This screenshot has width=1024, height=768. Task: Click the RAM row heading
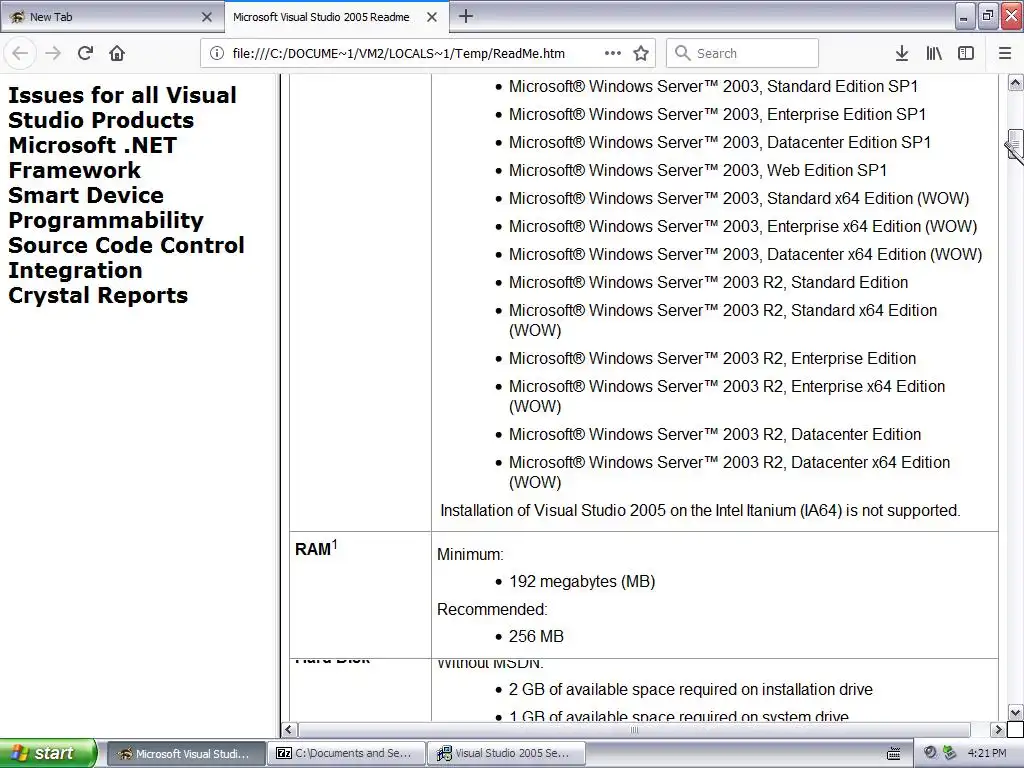tap(316, 548)
